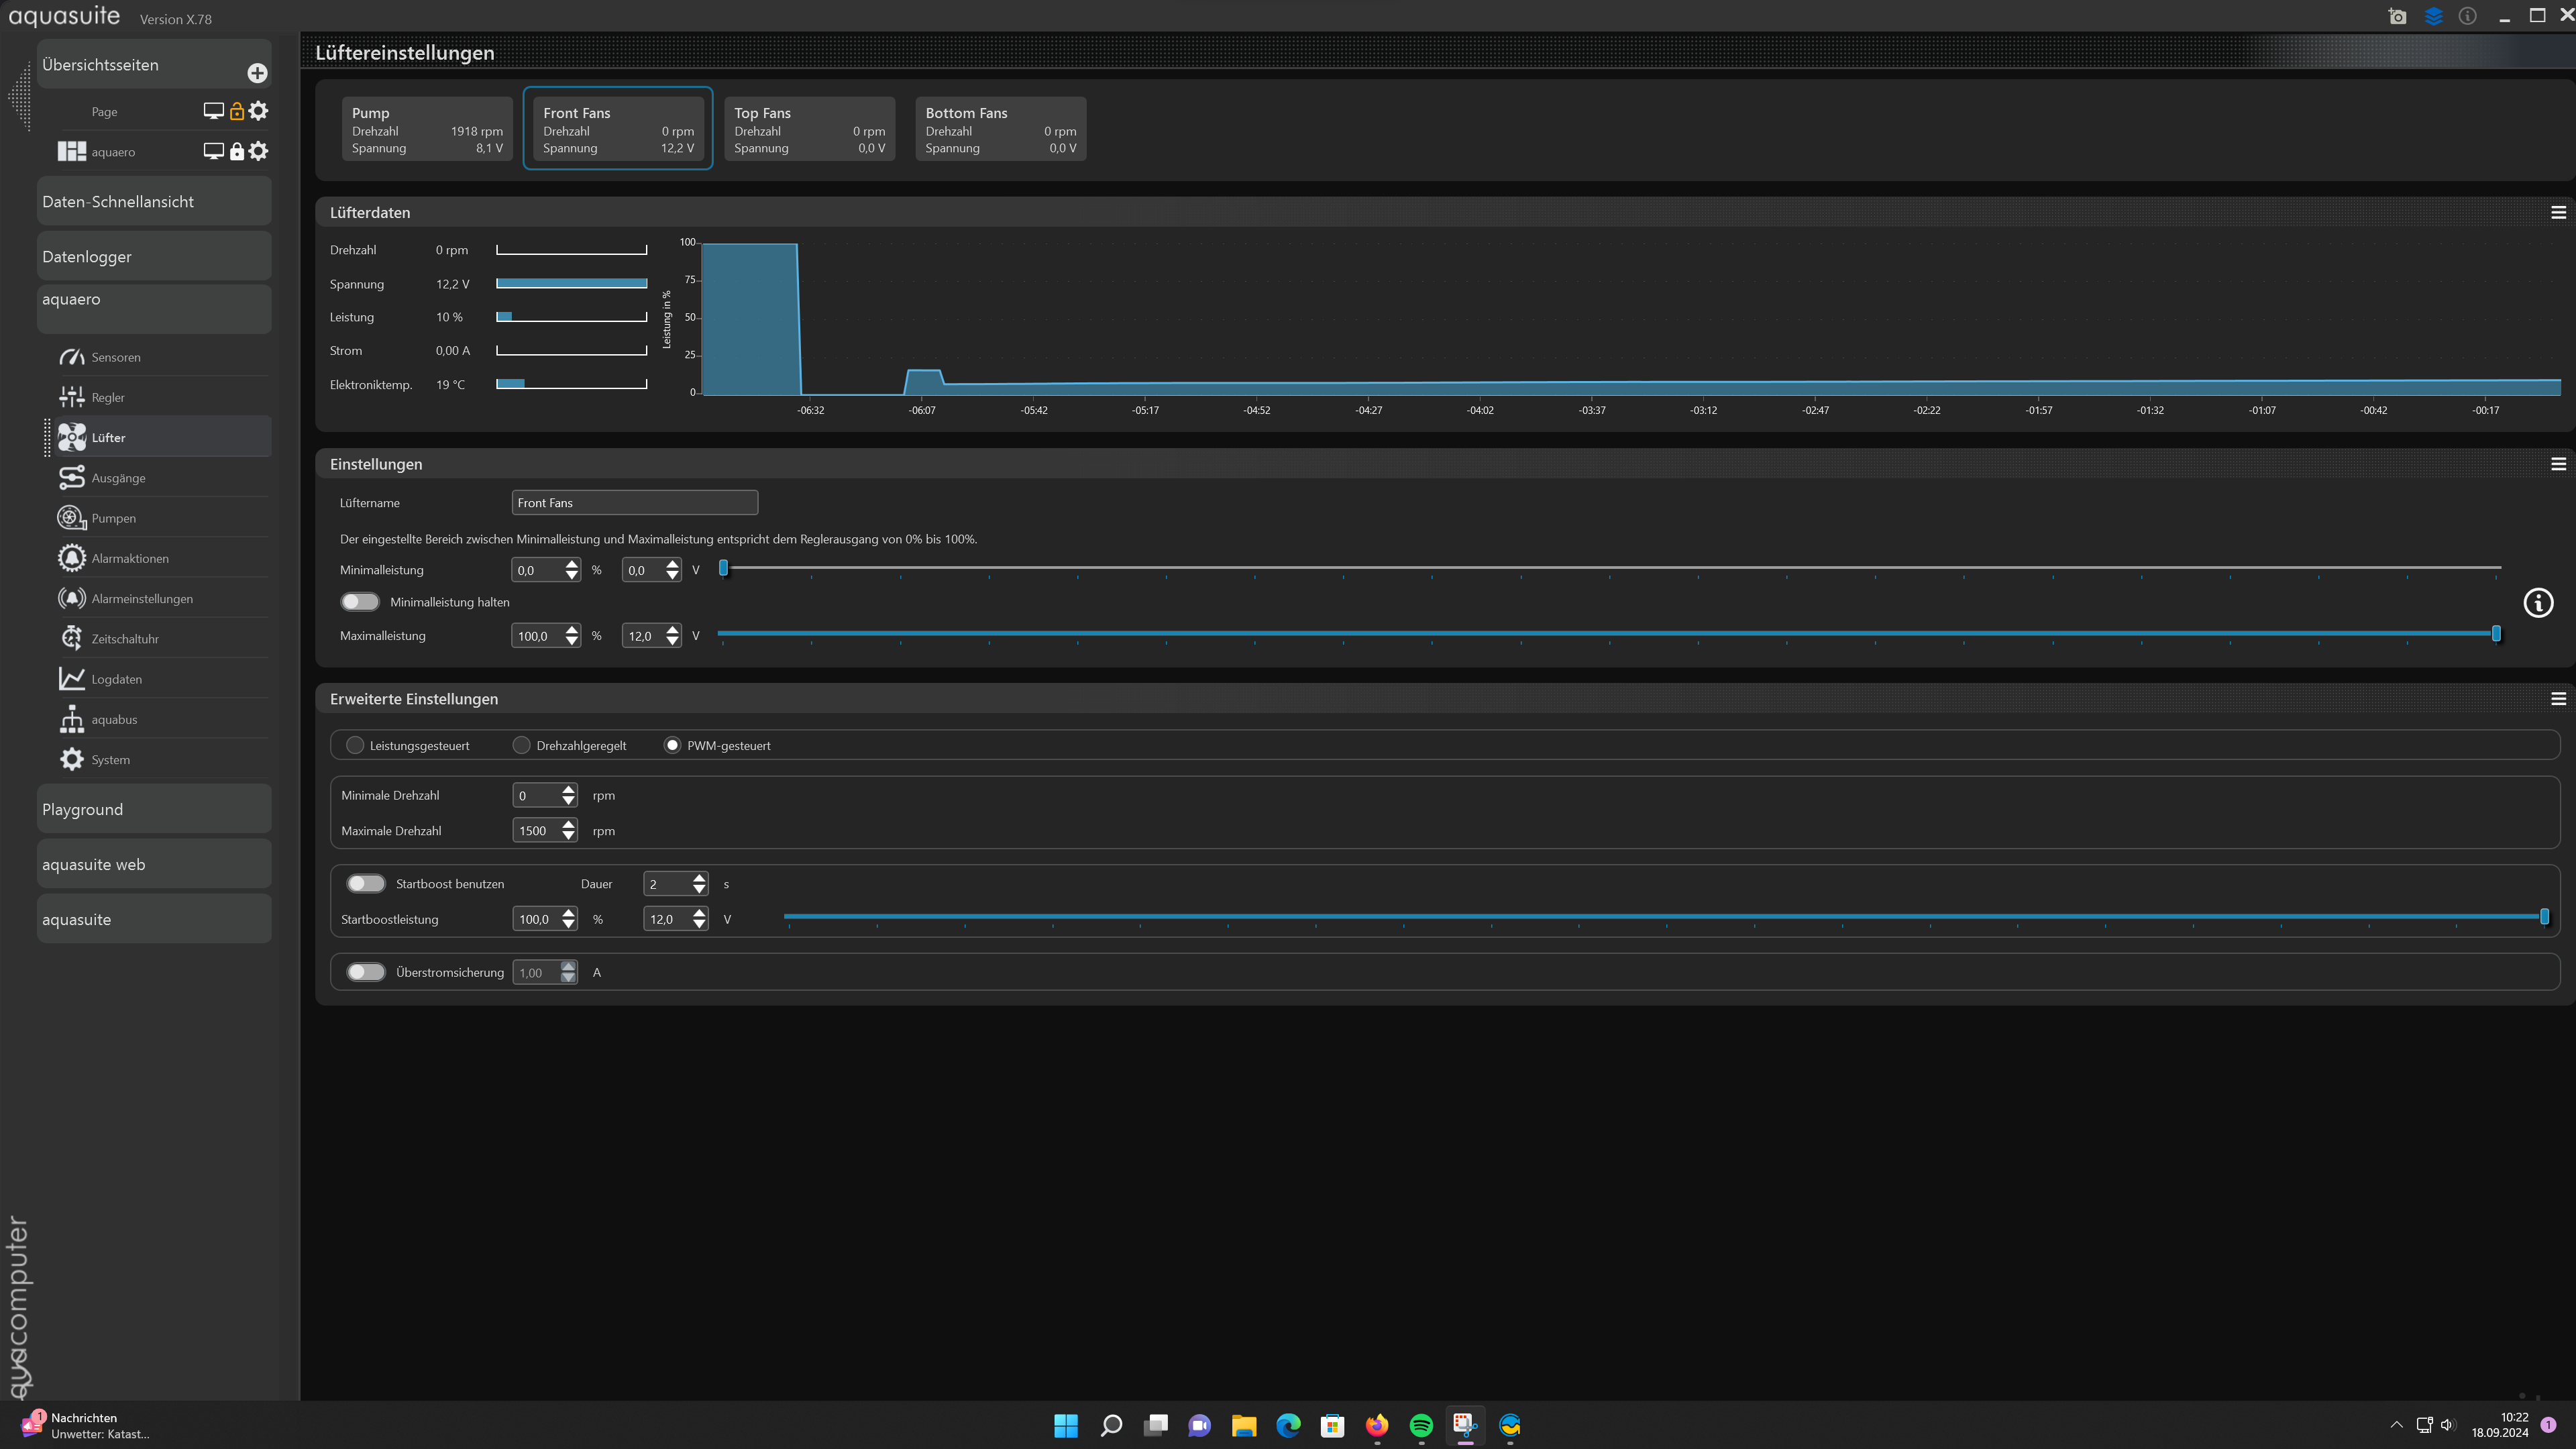Open Sensoren in the aquaero sidebar

tap(116, 357)
